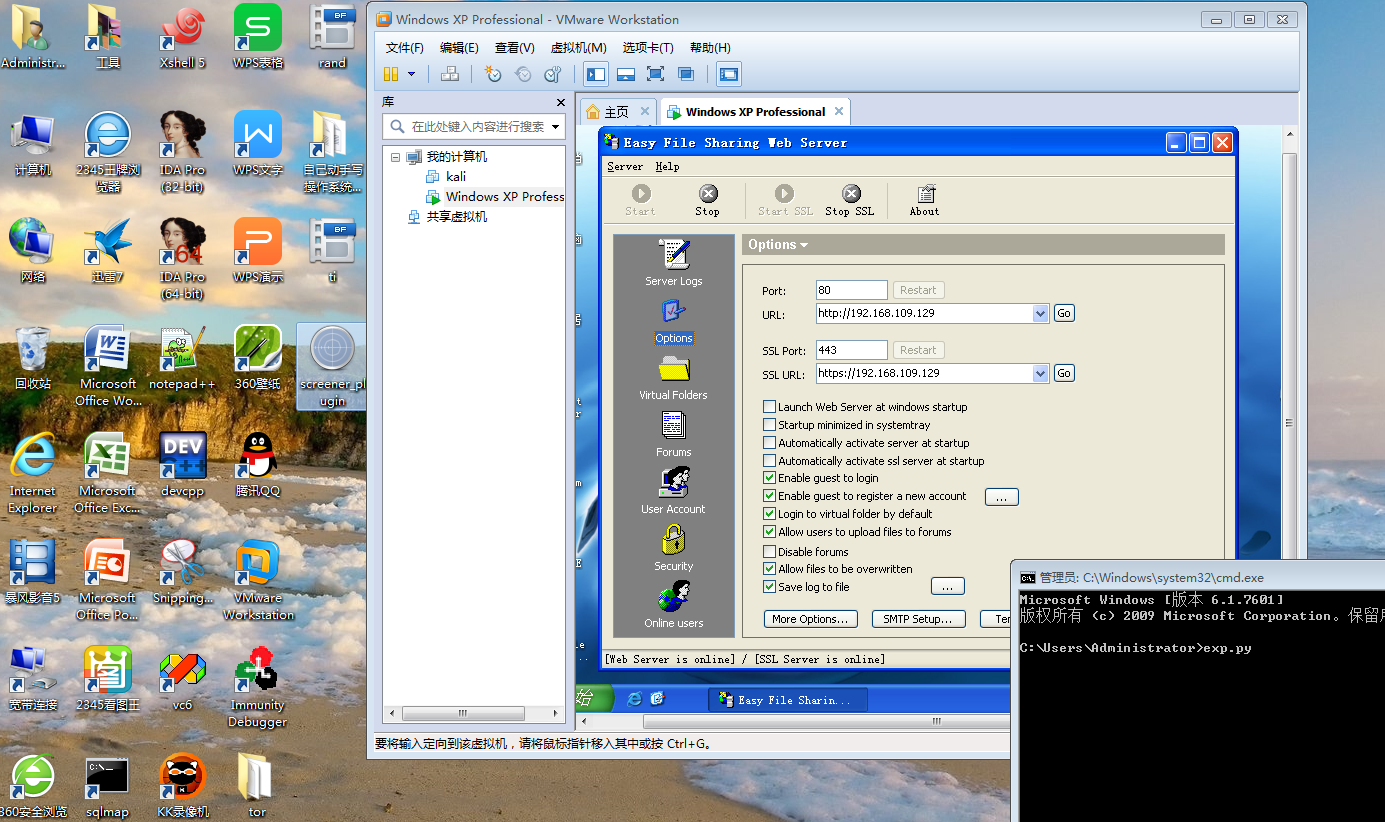This screenshot has width=1385, height=822.
Task: Open the Help menu in Easy File Sharing
Action: coord(667,167)
